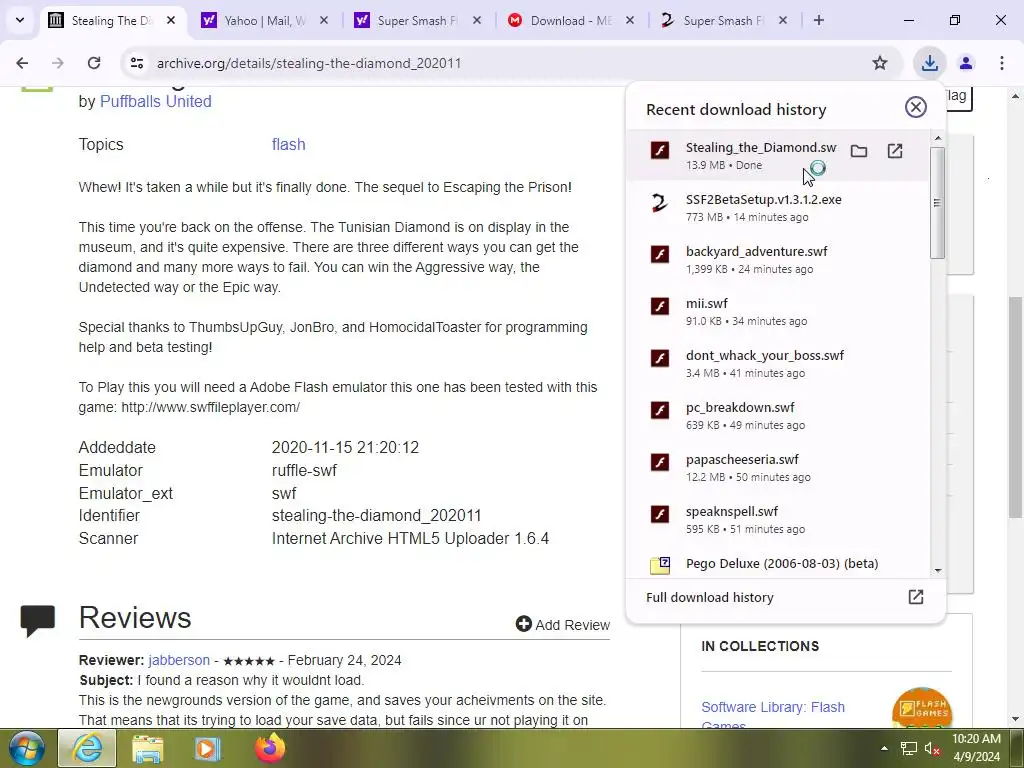Select dont_whack_your_boss.swf download entry
Viewport: 1024px width, 768px height.
777,363
